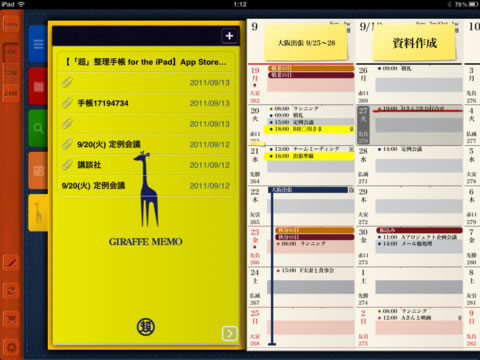Open the 18:00 yellow-highlighted event on the 20th
Image resolution: width=480 pixels, height=360 pixels.
[x=310, y=129]
